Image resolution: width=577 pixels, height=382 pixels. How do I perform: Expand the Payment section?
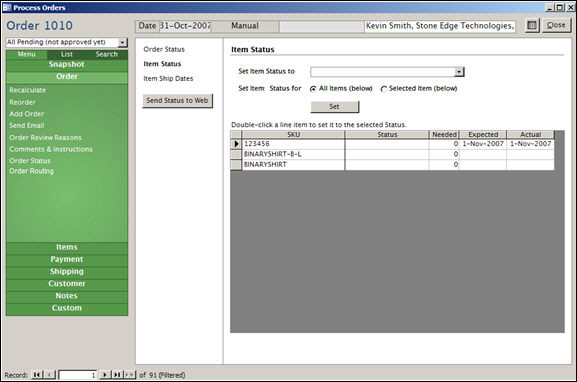(x=67, y=259)
